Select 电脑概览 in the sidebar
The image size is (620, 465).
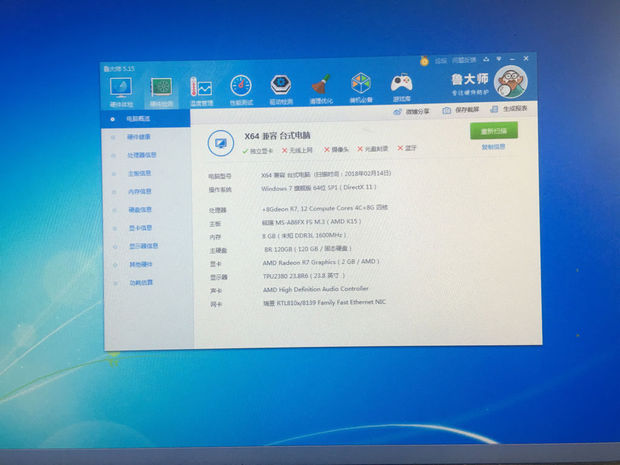[146, 119]
